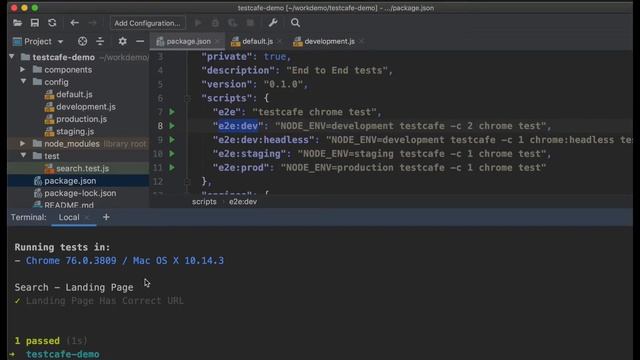
Task: Open Project panel gear options
Action: pos(122,41)
